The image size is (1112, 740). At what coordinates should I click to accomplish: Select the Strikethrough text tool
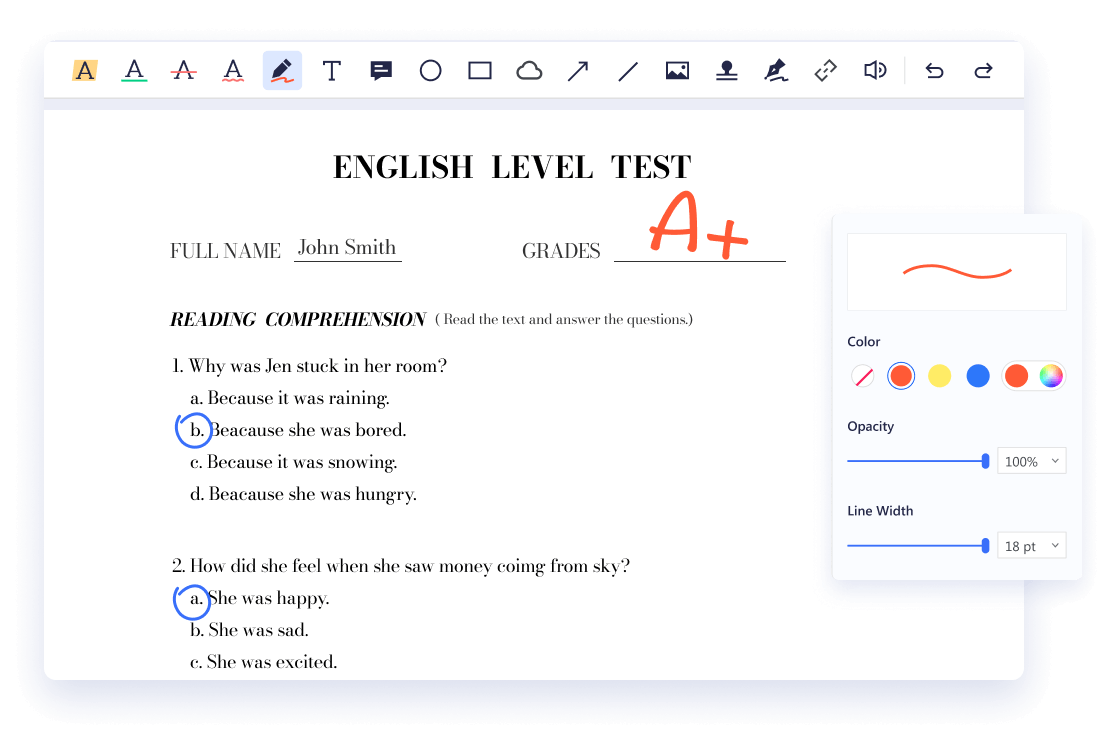[183, 71]
